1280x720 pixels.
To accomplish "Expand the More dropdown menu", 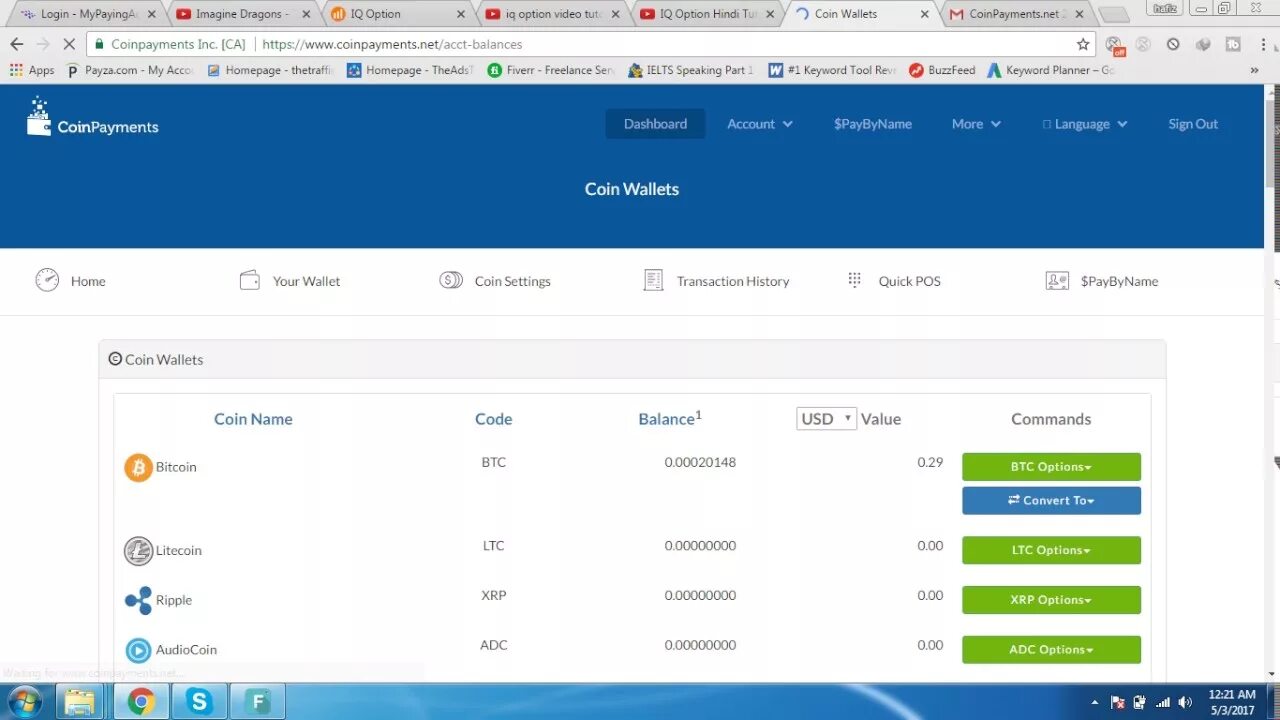I will tap(976, 124).
